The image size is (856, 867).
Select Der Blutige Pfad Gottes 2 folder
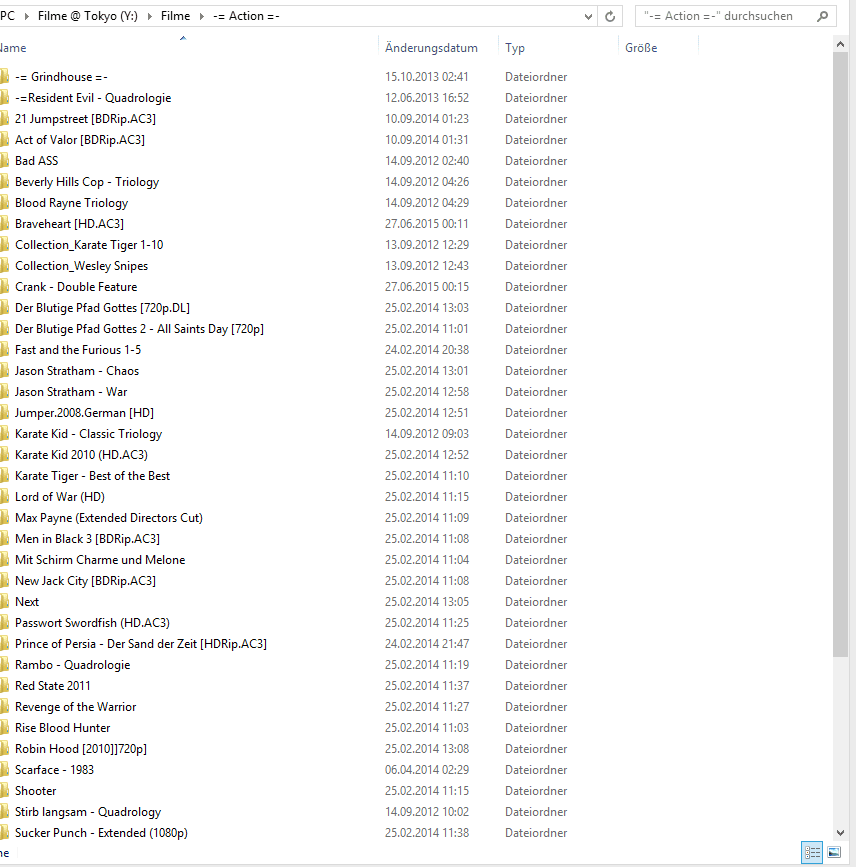pos(139,329)
